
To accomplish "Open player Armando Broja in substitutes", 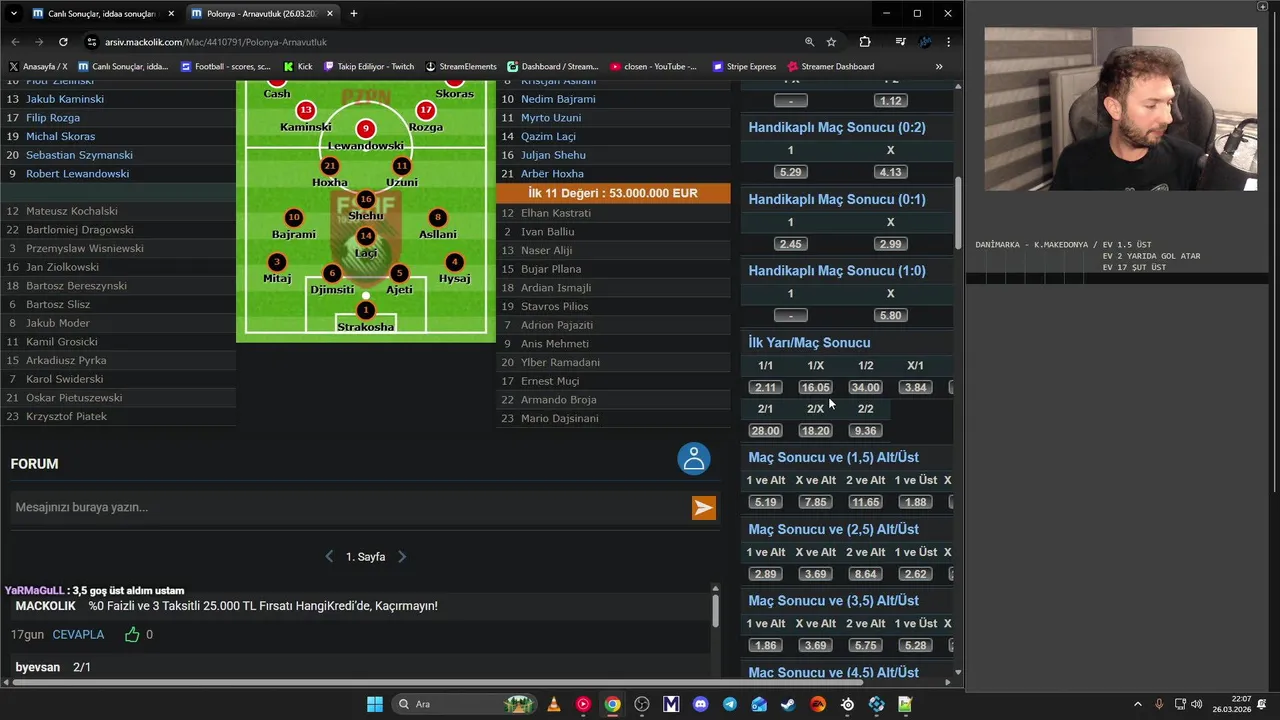I will point(559,400).
